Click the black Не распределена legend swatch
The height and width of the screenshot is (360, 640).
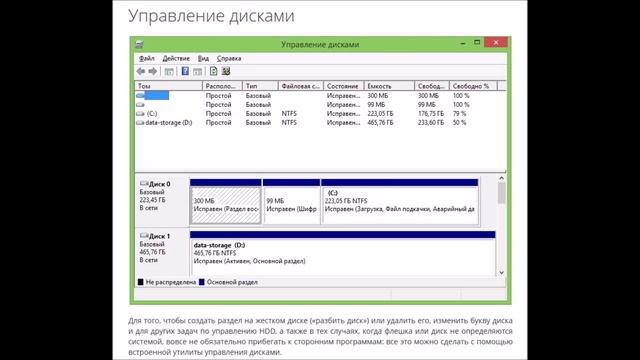141,282
